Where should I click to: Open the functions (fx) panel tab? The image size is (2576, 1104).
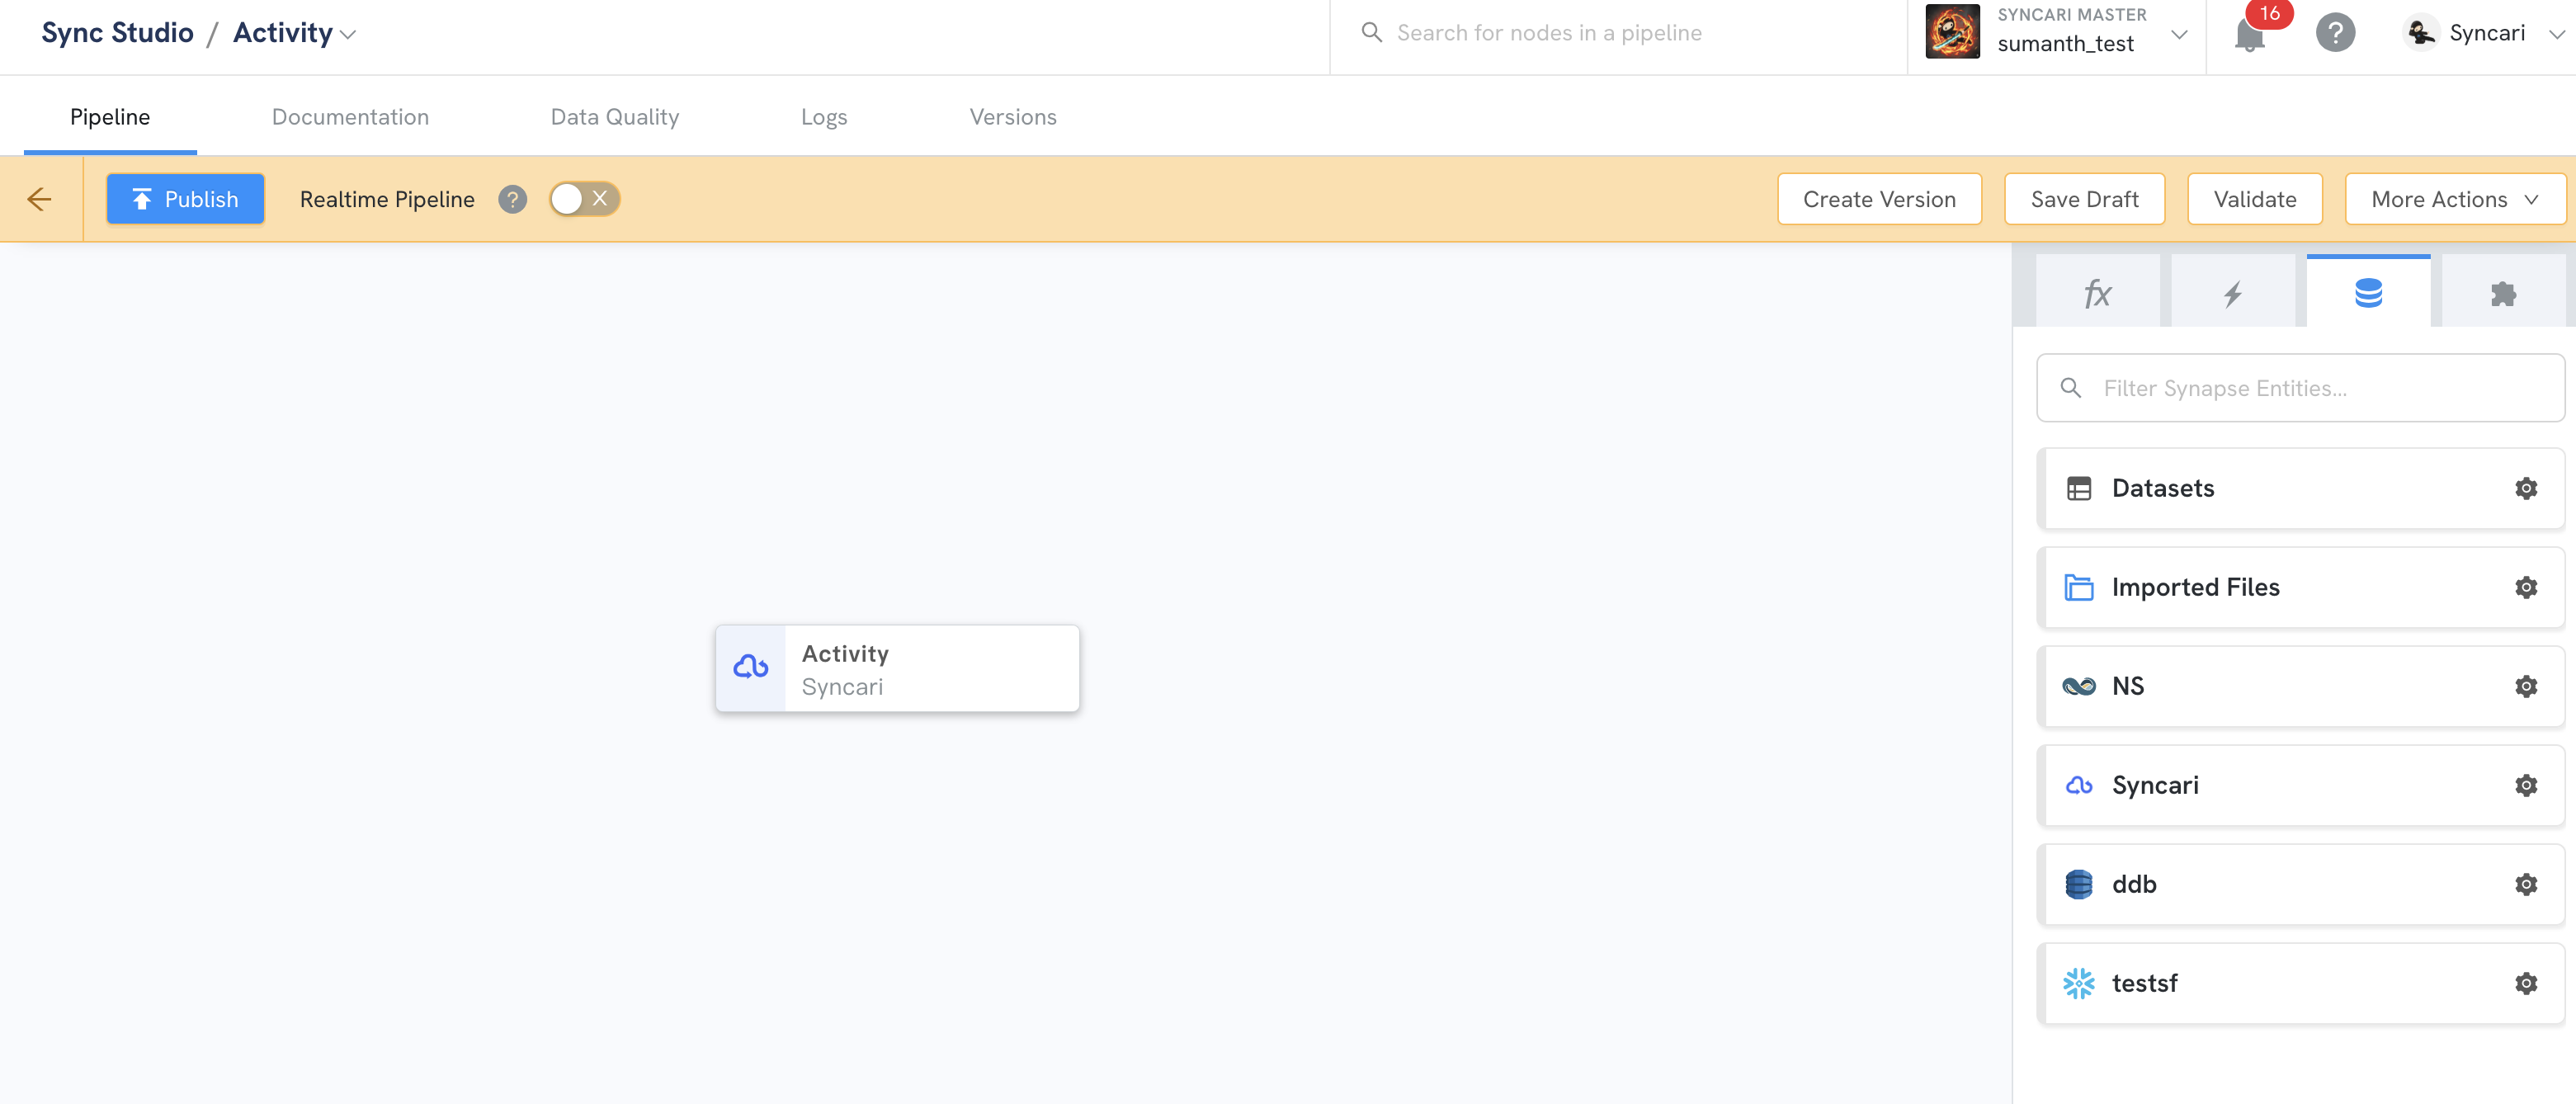[x=2097, y=293]
